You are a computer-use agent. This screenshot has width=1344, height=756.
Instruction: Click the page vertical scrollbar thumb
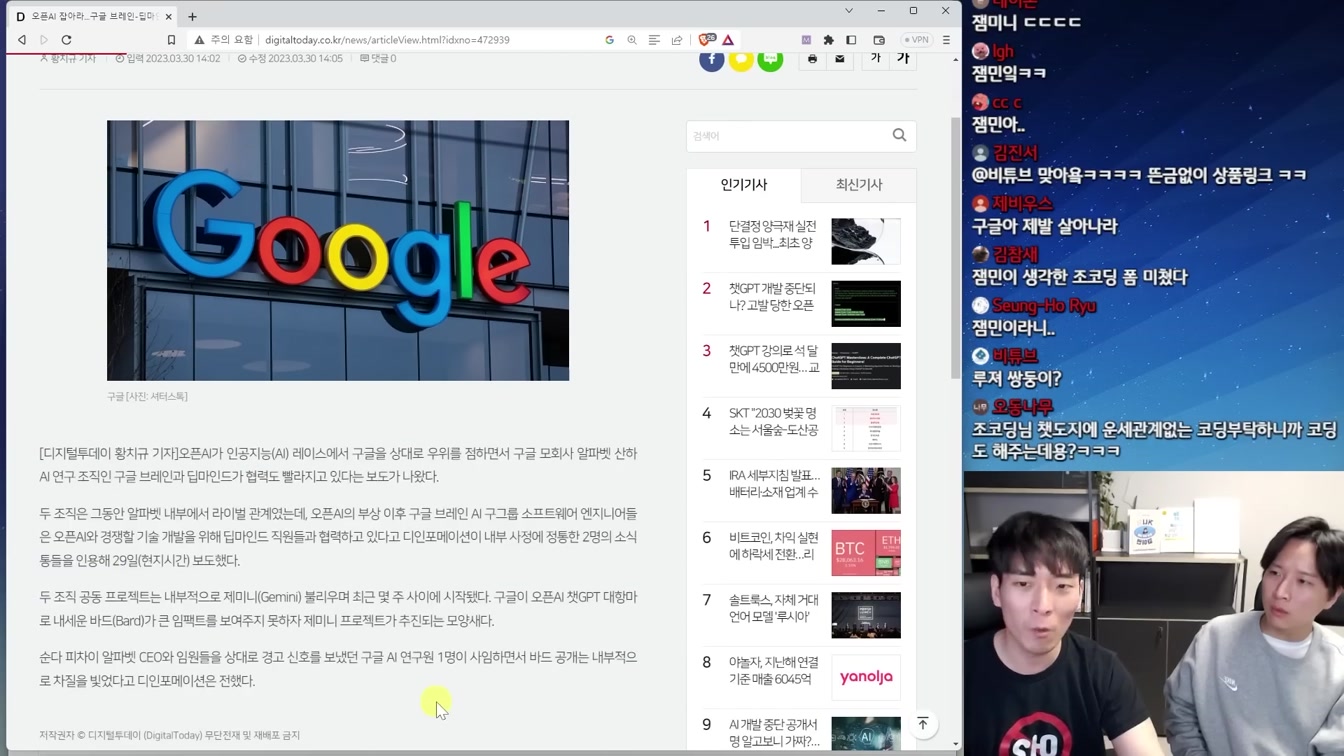(955, 248)
